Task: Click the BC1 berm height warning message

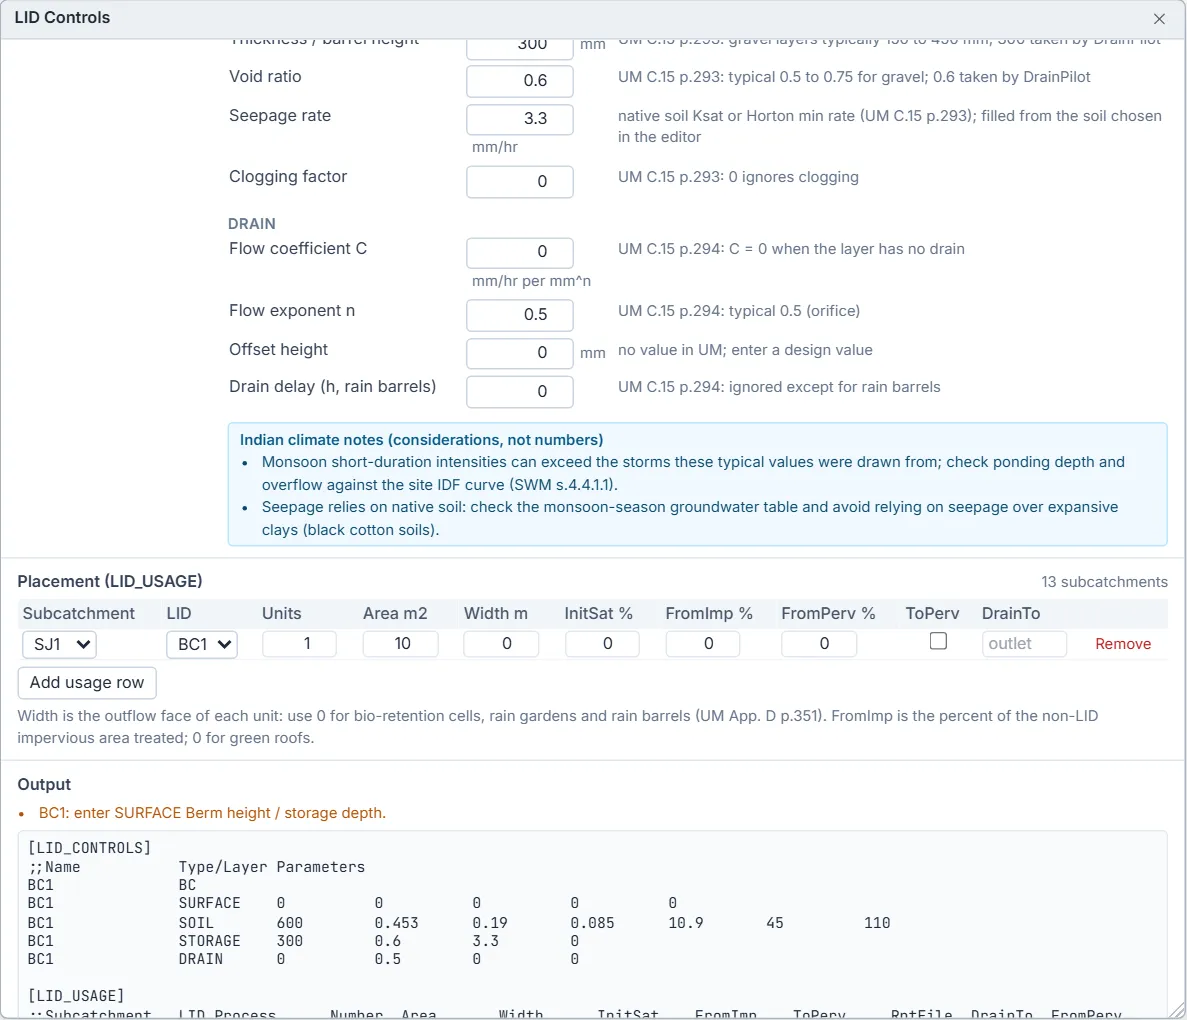Action: tap(212, 813)
